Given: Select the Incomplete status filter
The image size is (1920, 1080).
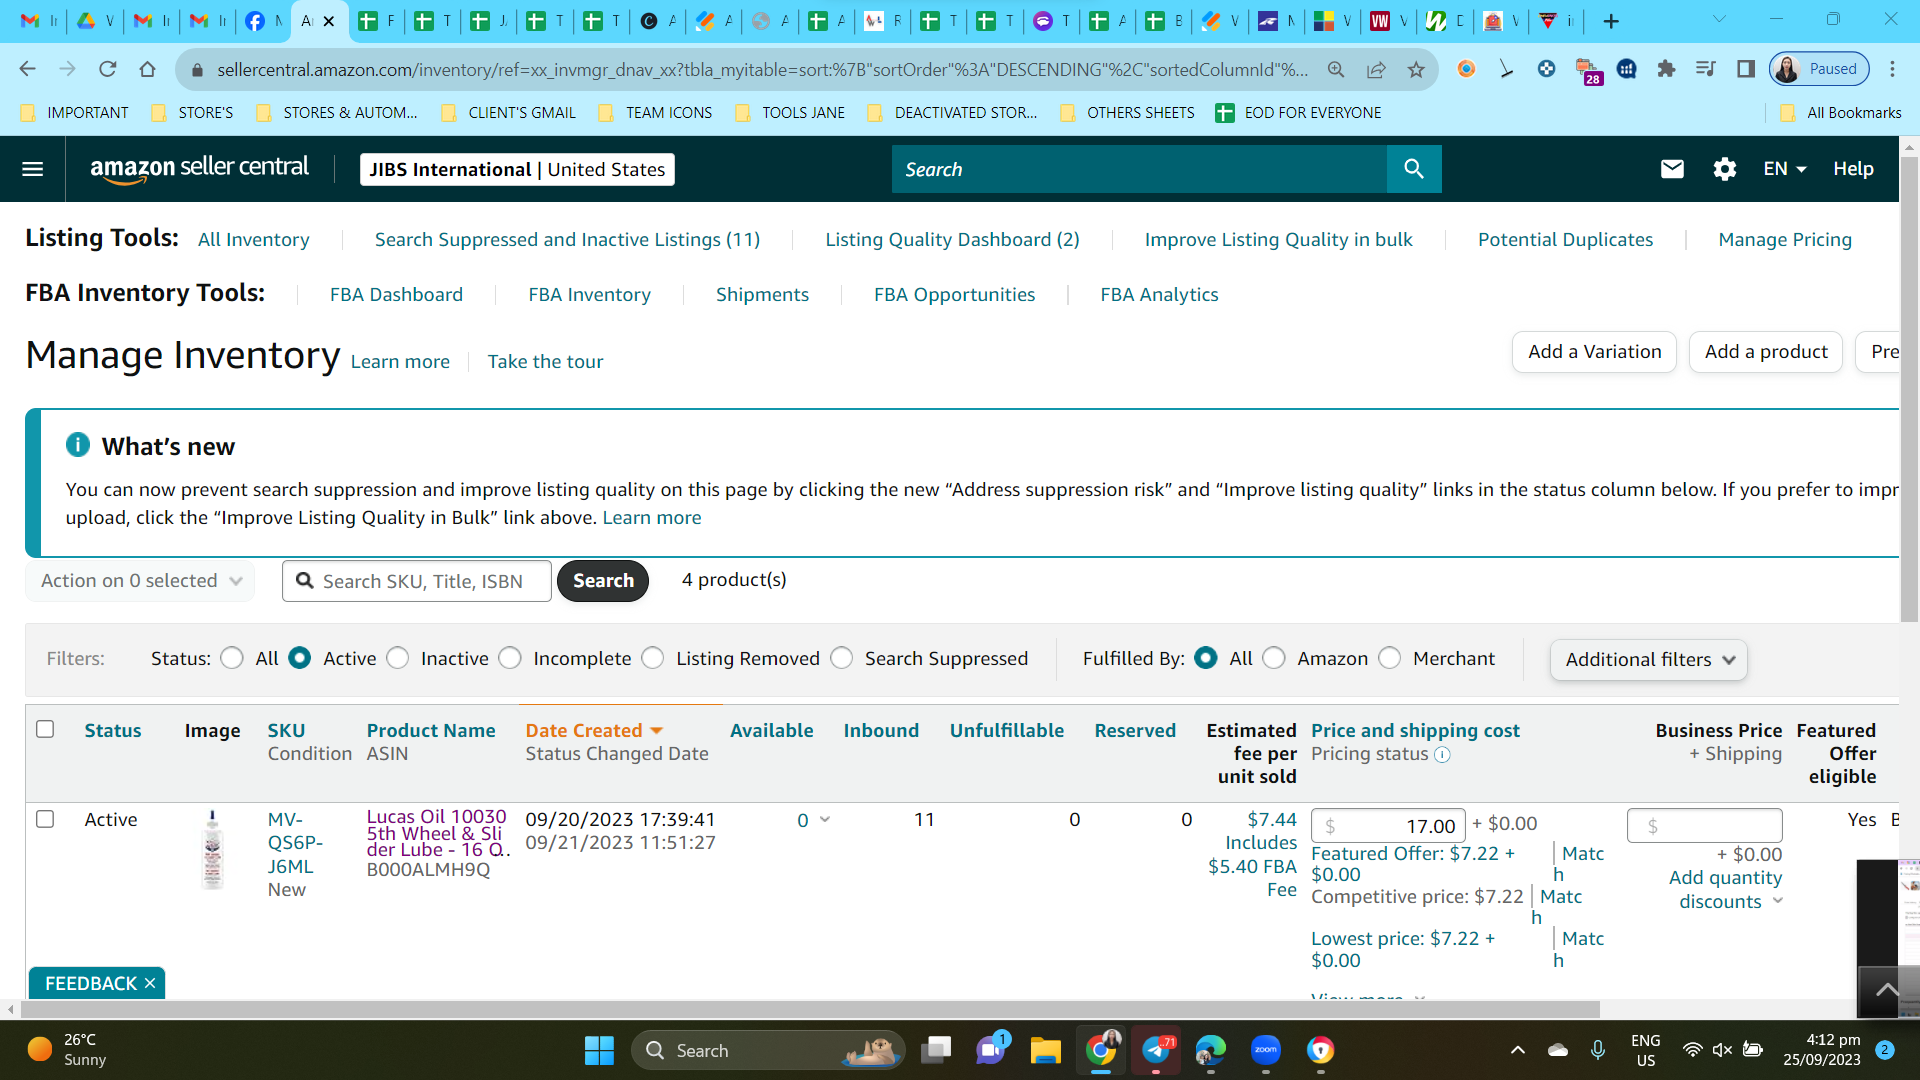Looking at the screenshot, I should point(510,658).
